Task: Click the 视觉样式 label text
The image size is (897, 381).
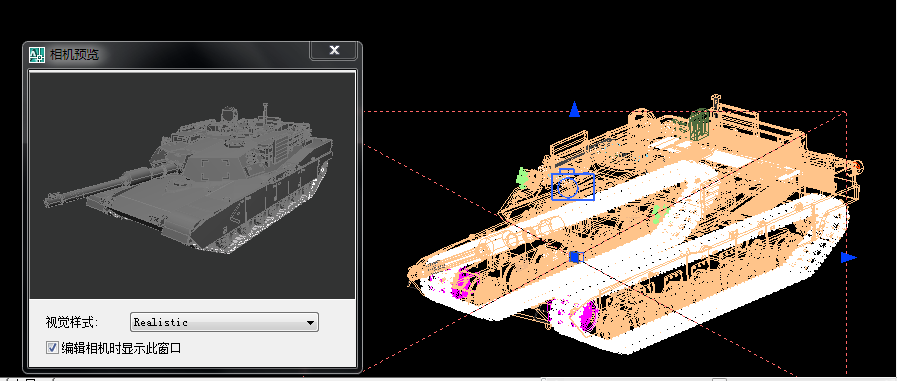Action: tap(72, 322)
